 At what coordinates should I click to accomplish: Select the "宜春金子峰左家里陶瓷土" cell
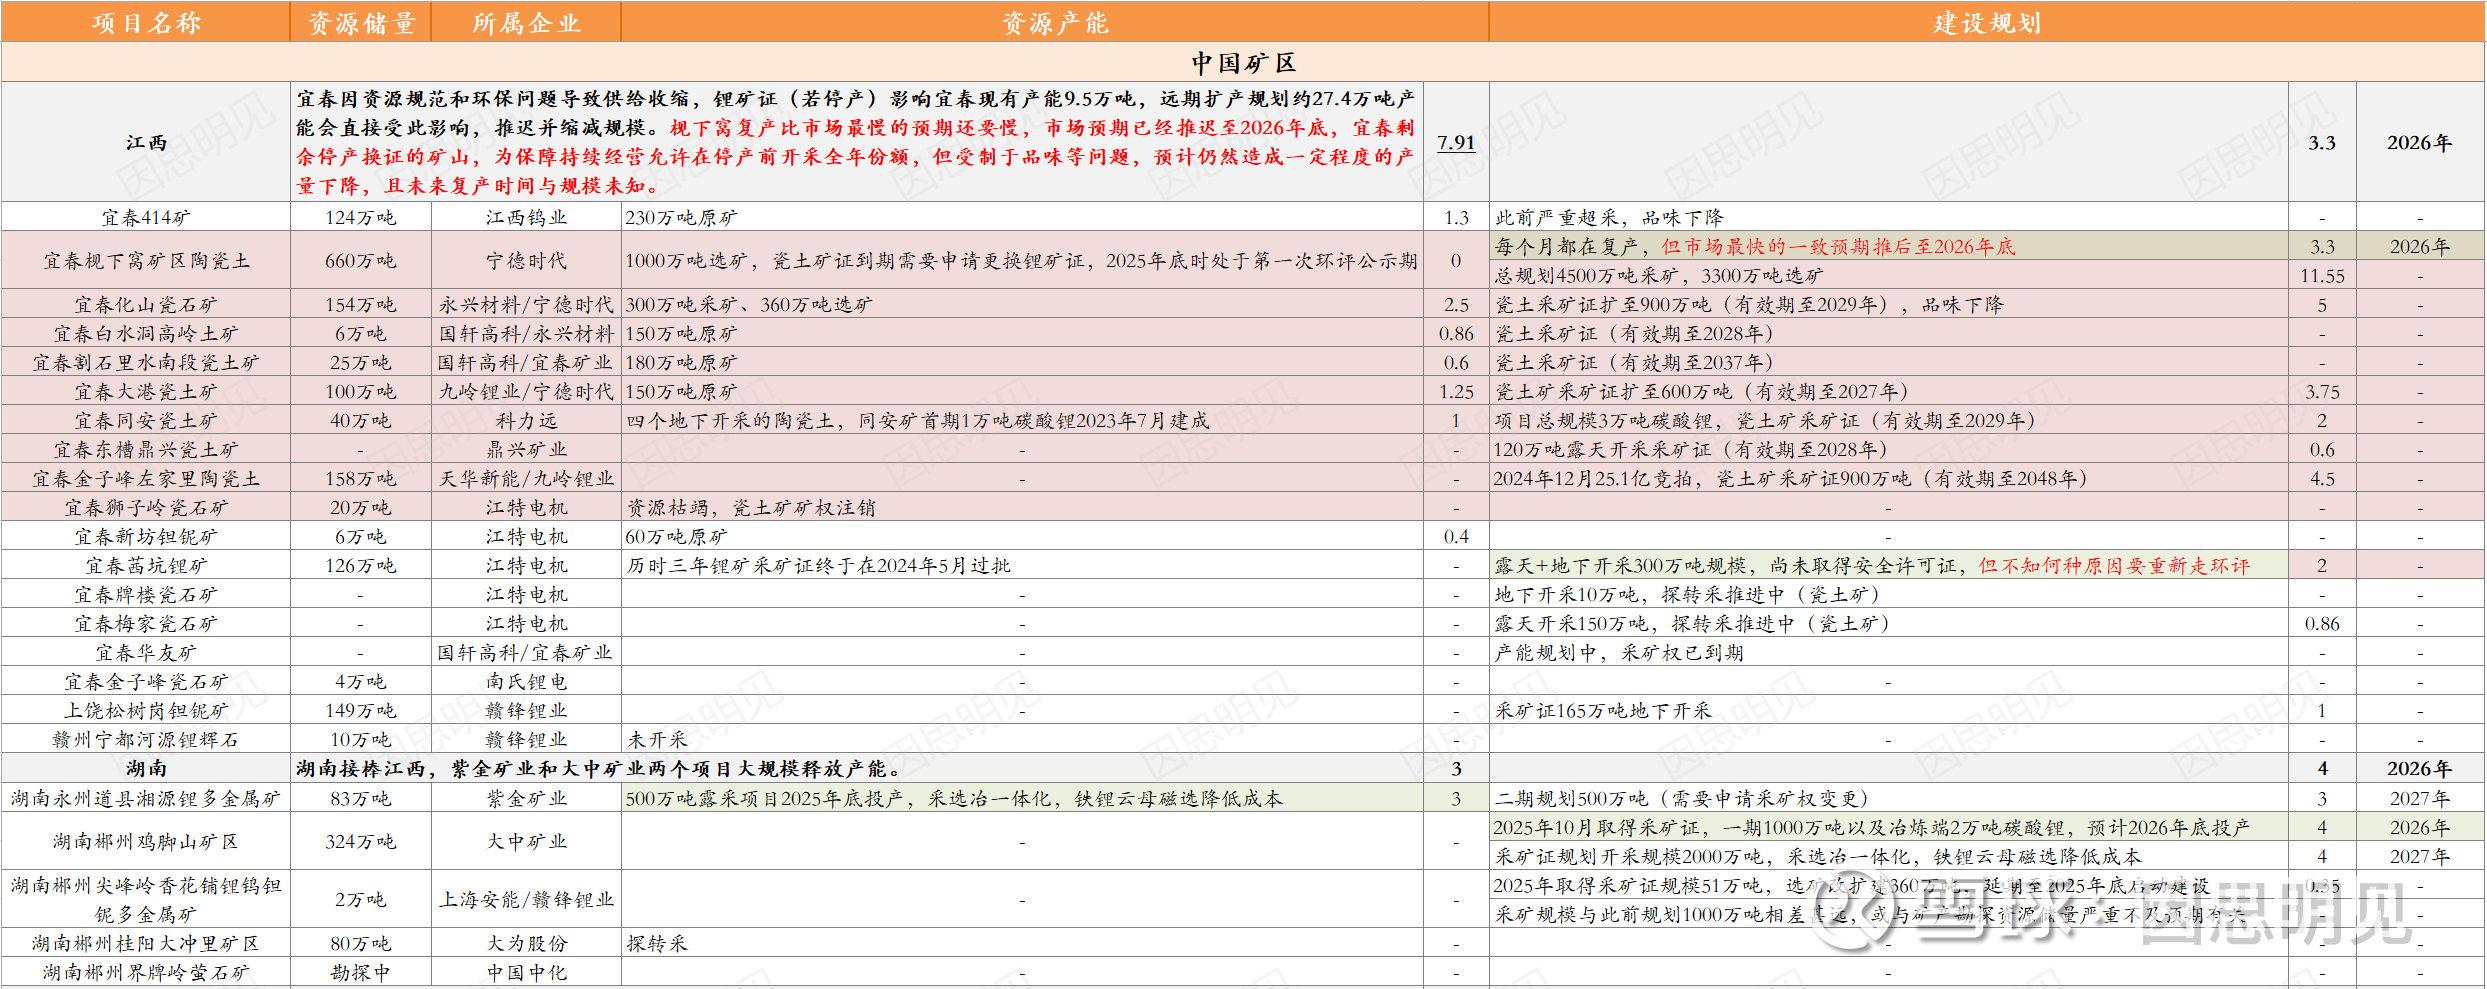146,478
